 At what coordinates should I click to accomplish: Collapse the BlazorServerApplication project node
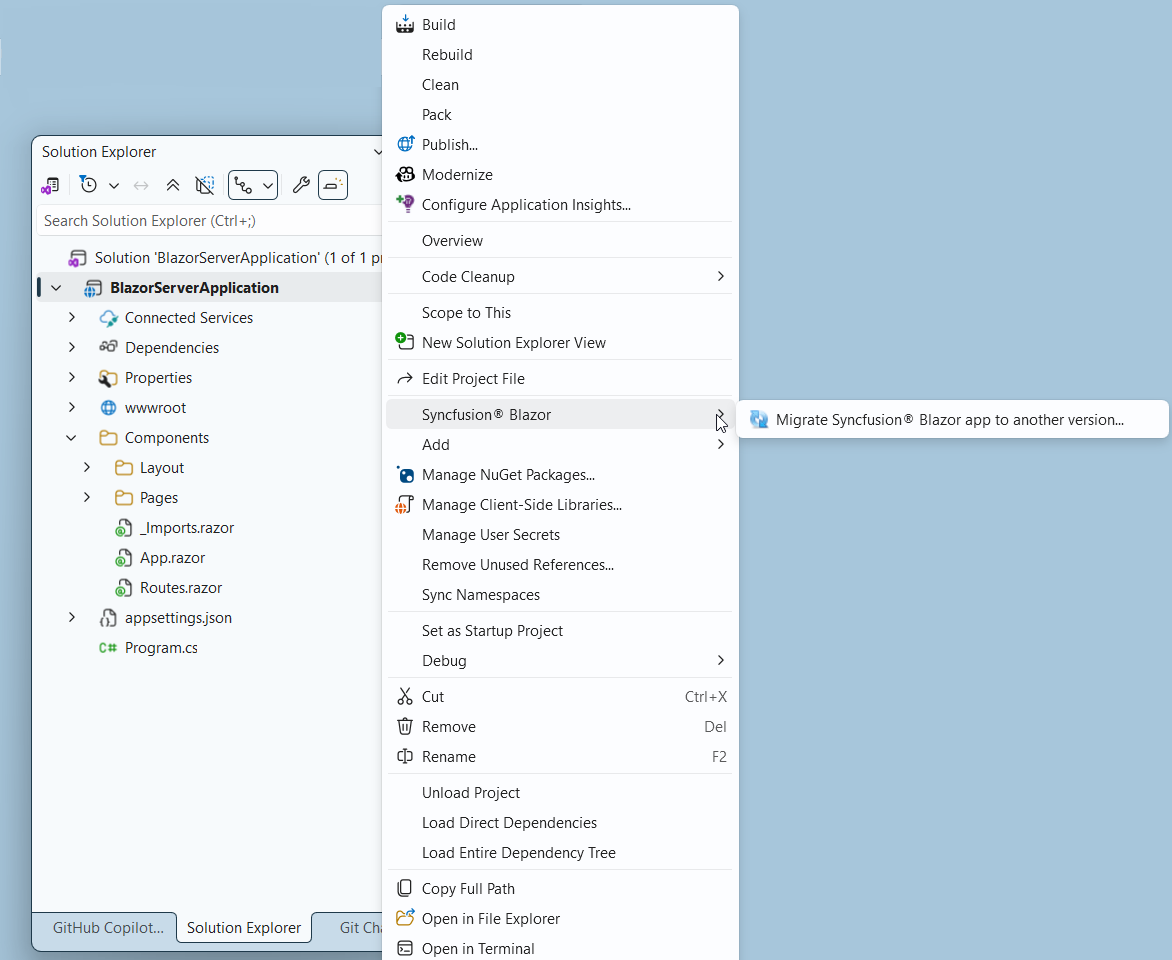(x=56, y=287)
